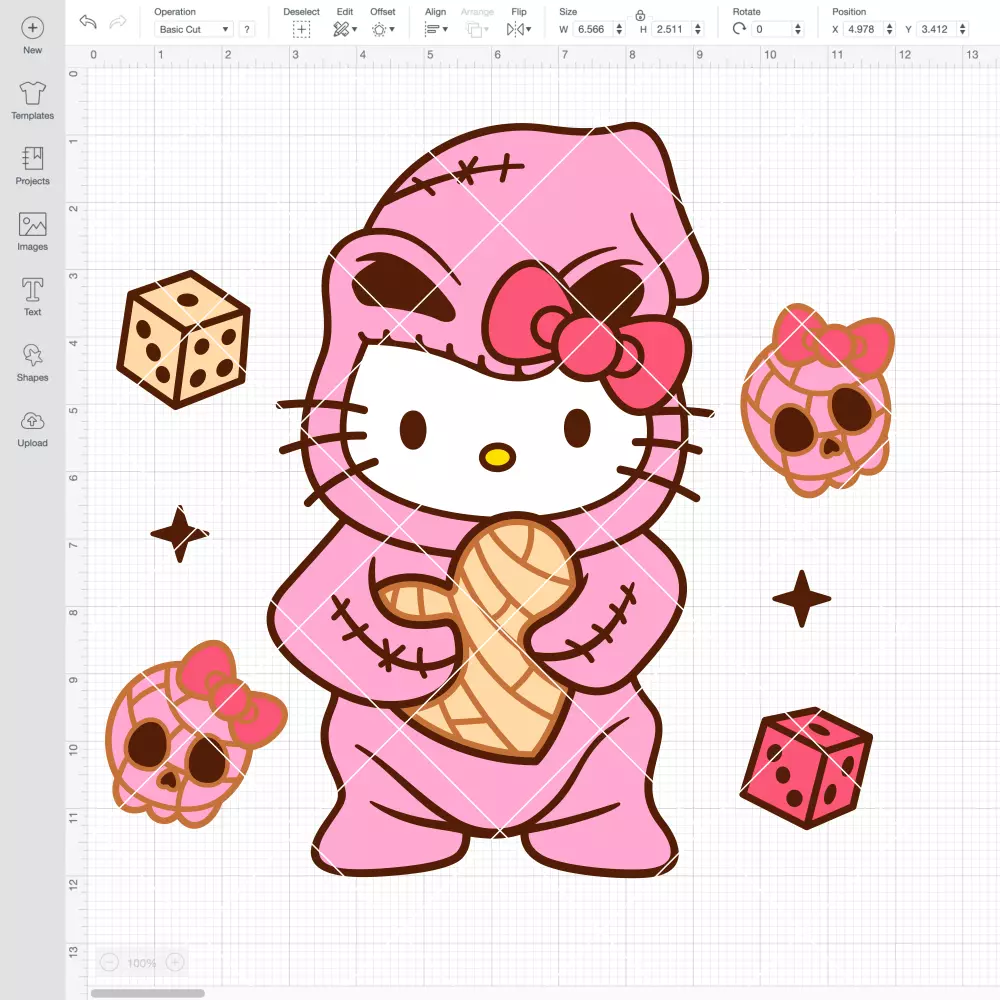Select the pink hooded cat character image
1000x1000 pixels.
pos(491,499)
